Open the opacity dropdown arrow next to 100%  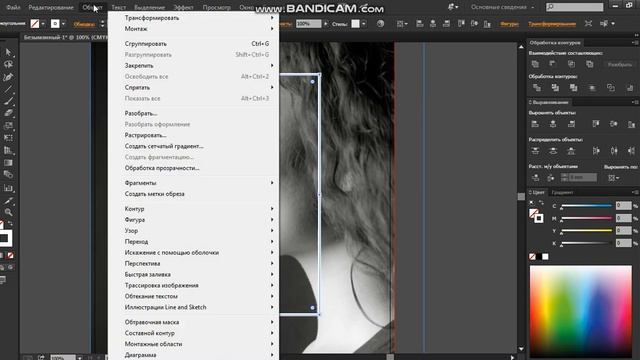point(325,24)
